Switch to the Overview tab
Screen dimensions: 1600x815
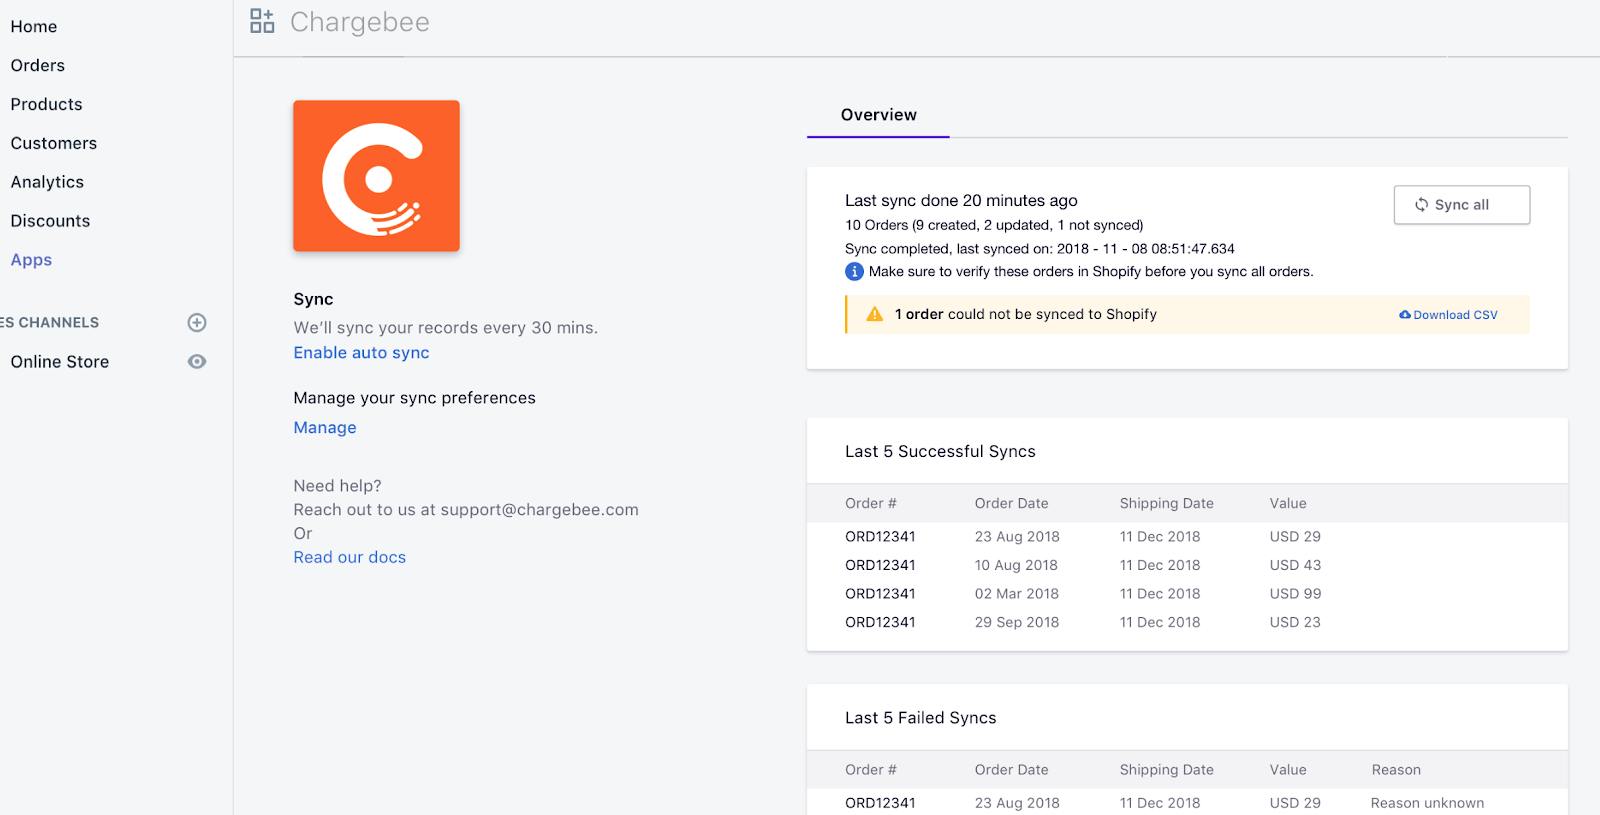[x=878, y=115]
